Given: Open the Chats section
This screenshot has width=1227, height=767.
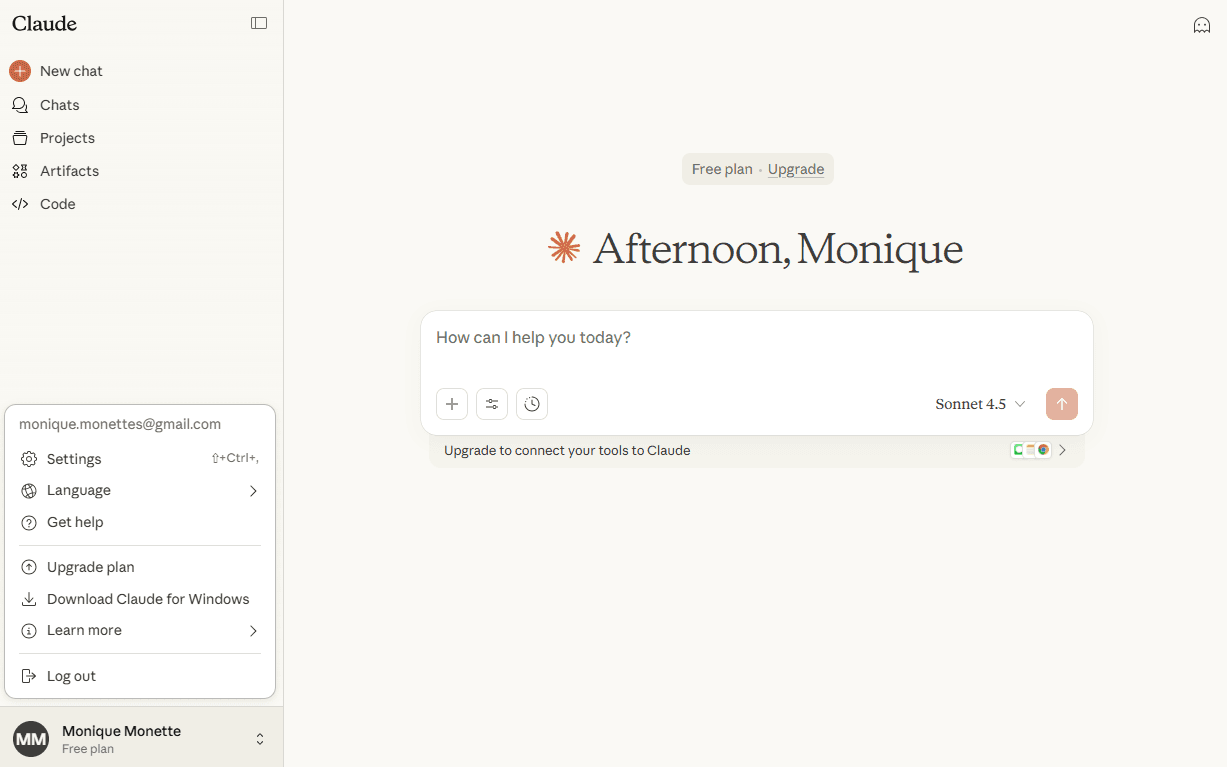Looking at the screenshot, I should pos(59,105).
